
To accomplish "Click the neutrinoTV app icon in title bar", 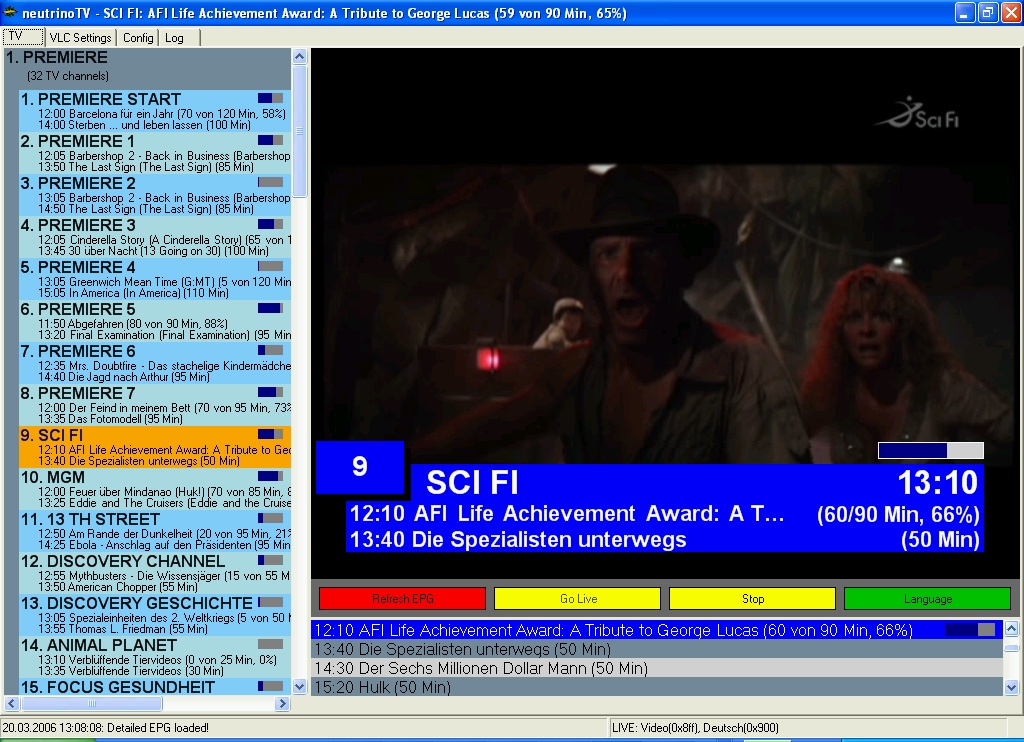I will tap(12, 12).
